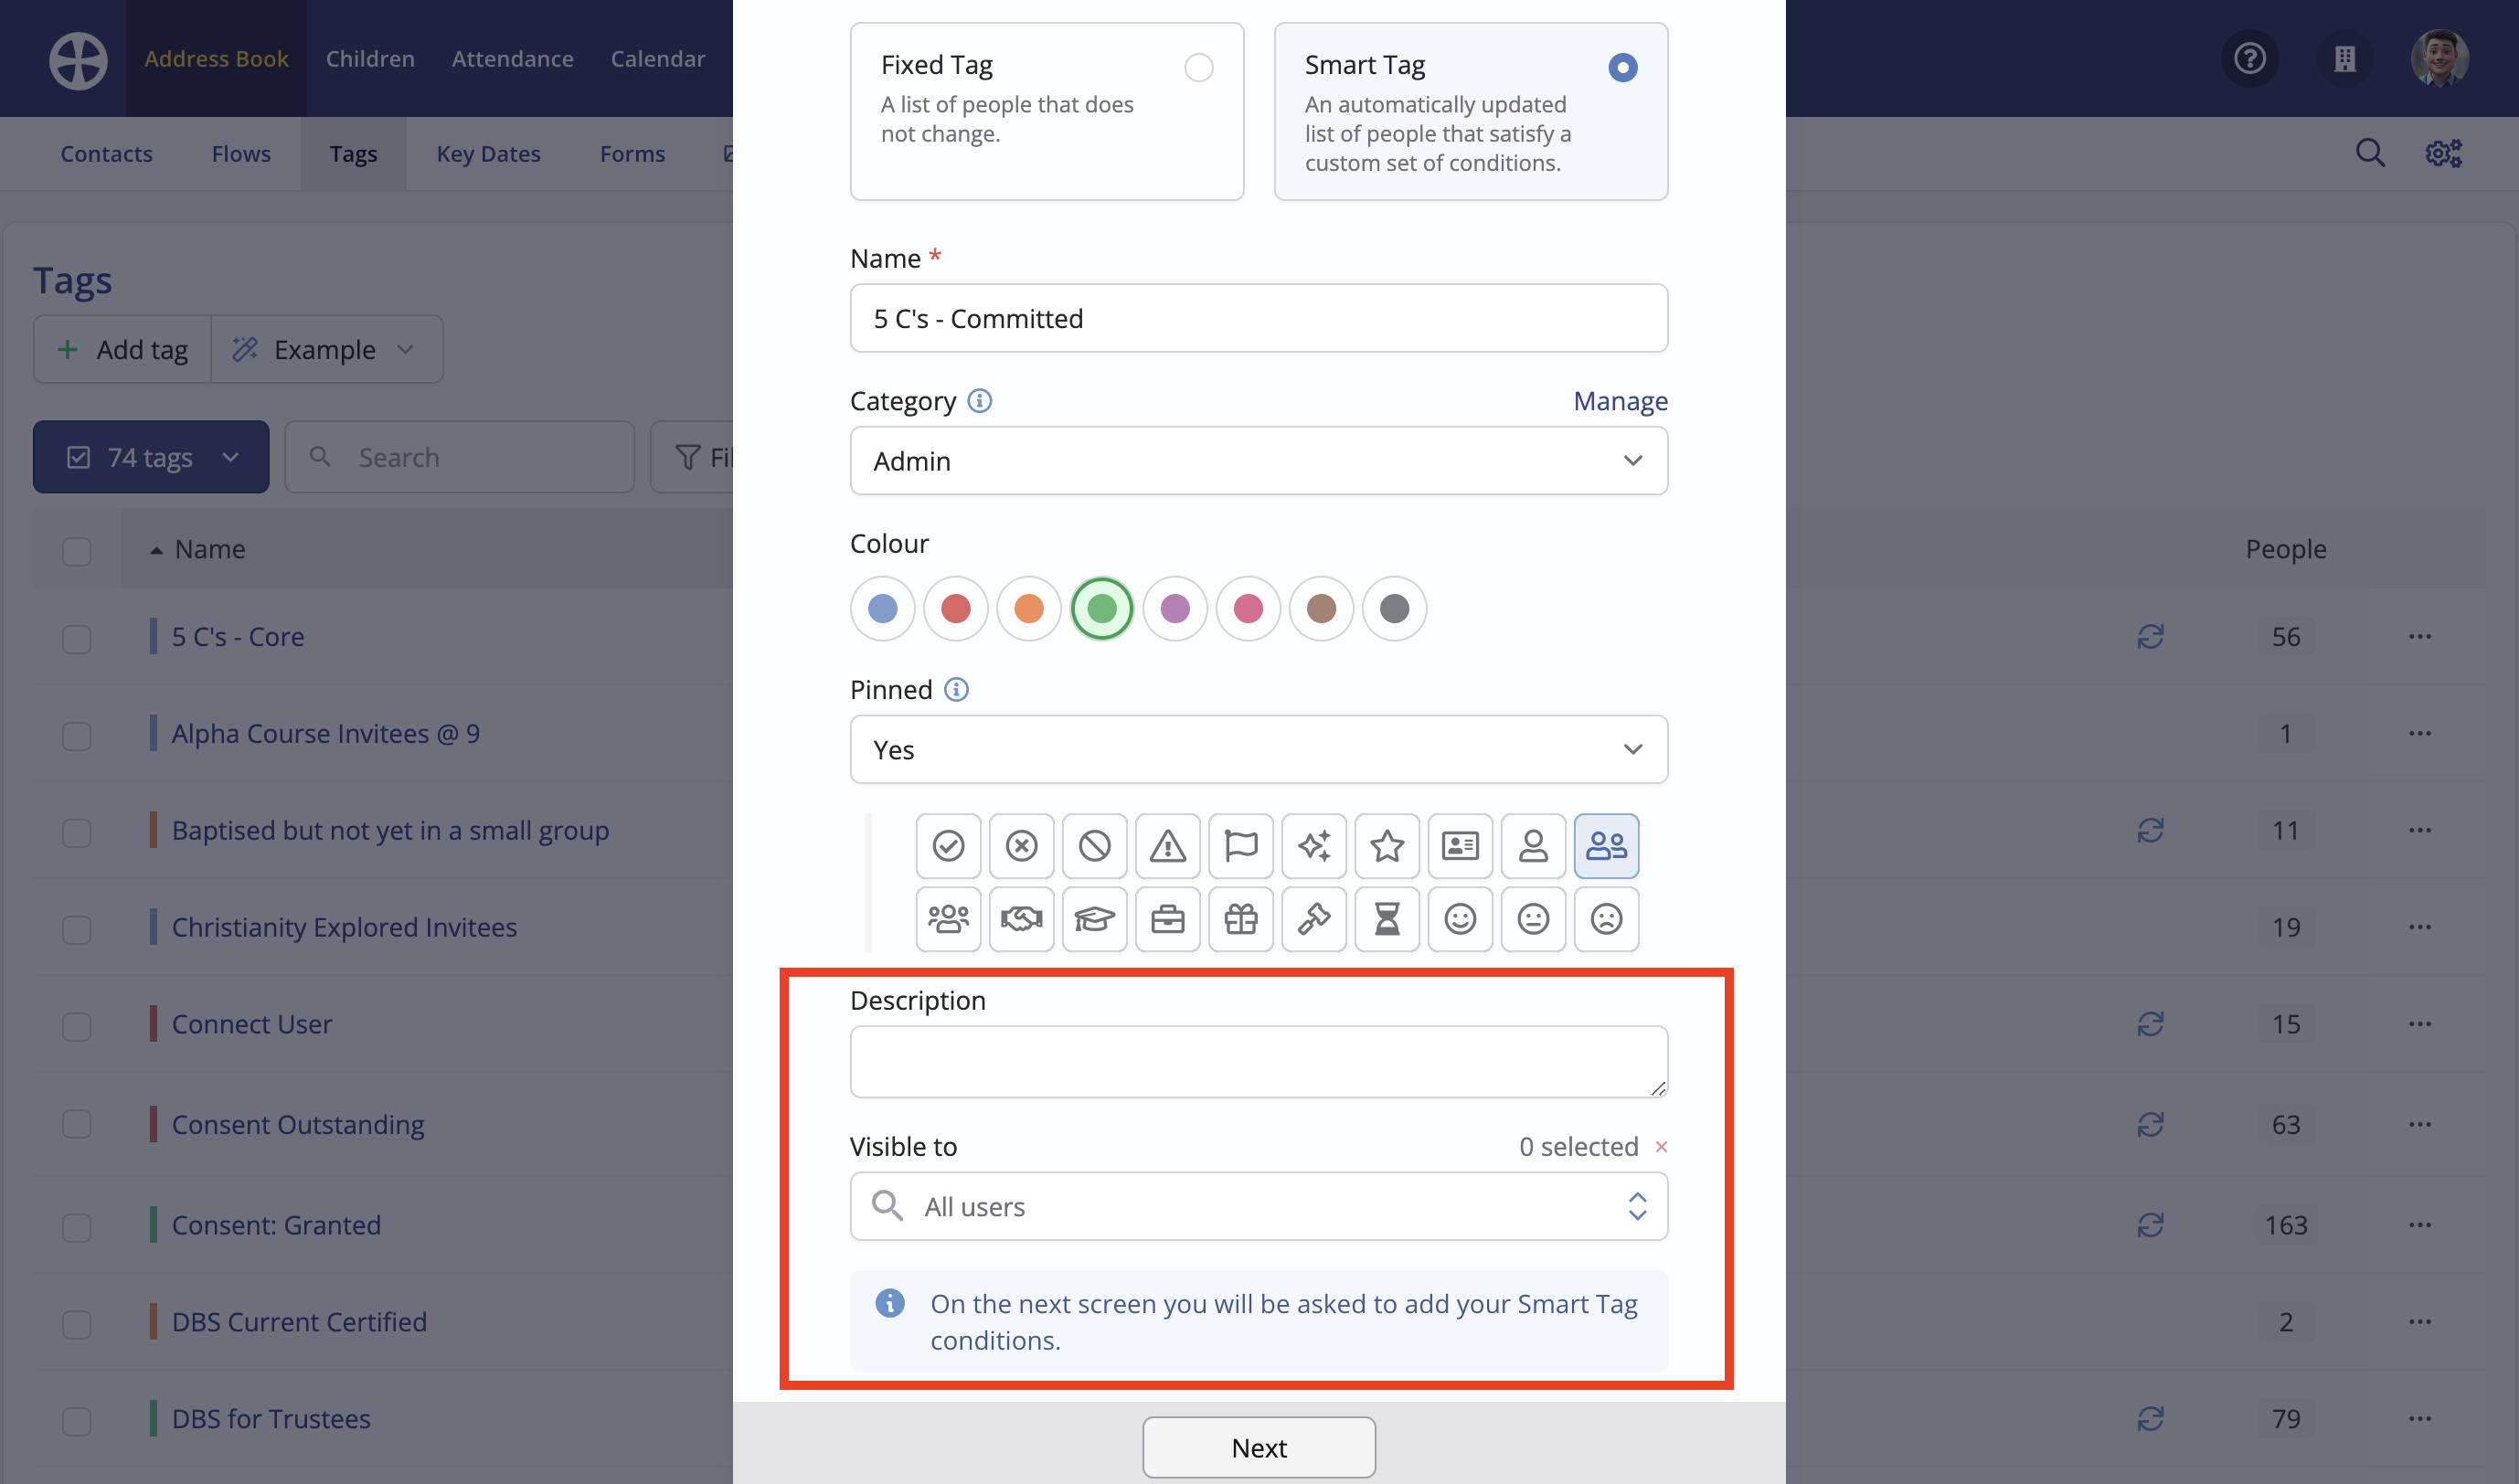Select the warning triangle tag icon
This screenshot has height=1484, width=2519.
tap(1167, 846)
